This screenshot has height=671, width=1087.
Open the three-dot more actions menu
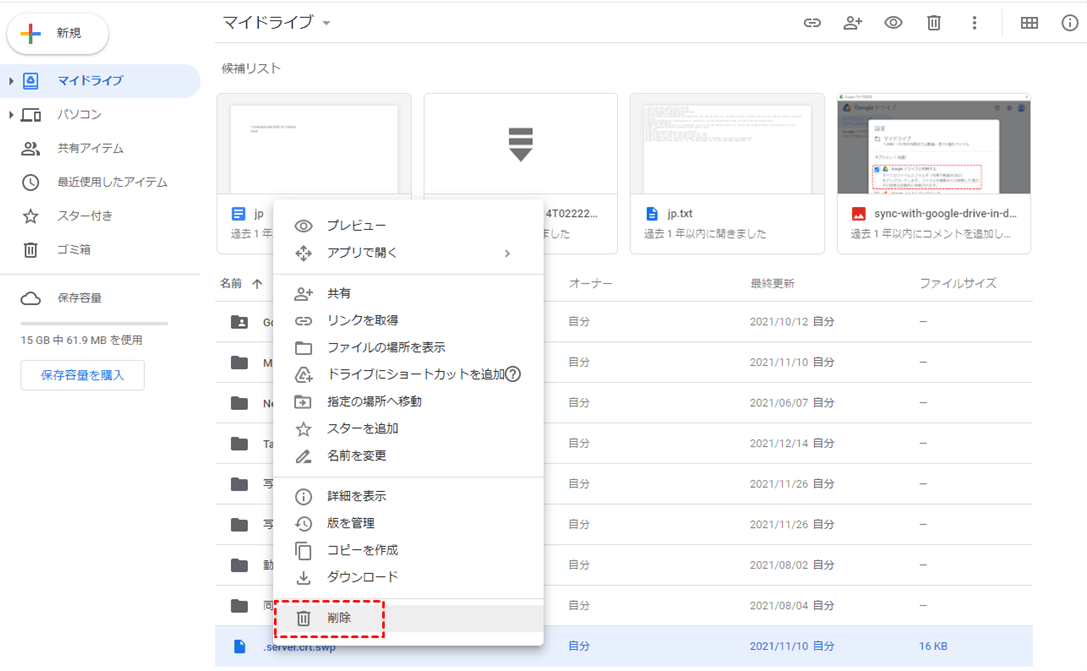click(974, 23)
